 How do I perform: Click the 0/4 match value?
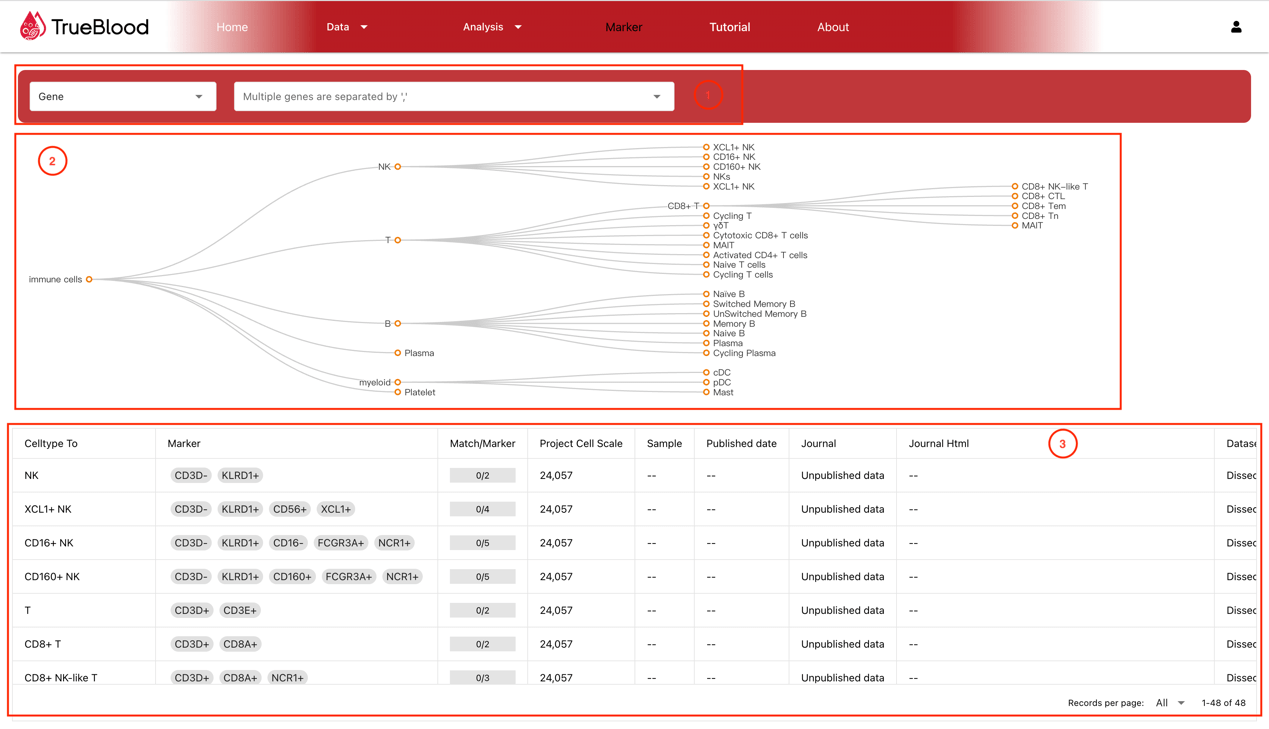point(482,509)
